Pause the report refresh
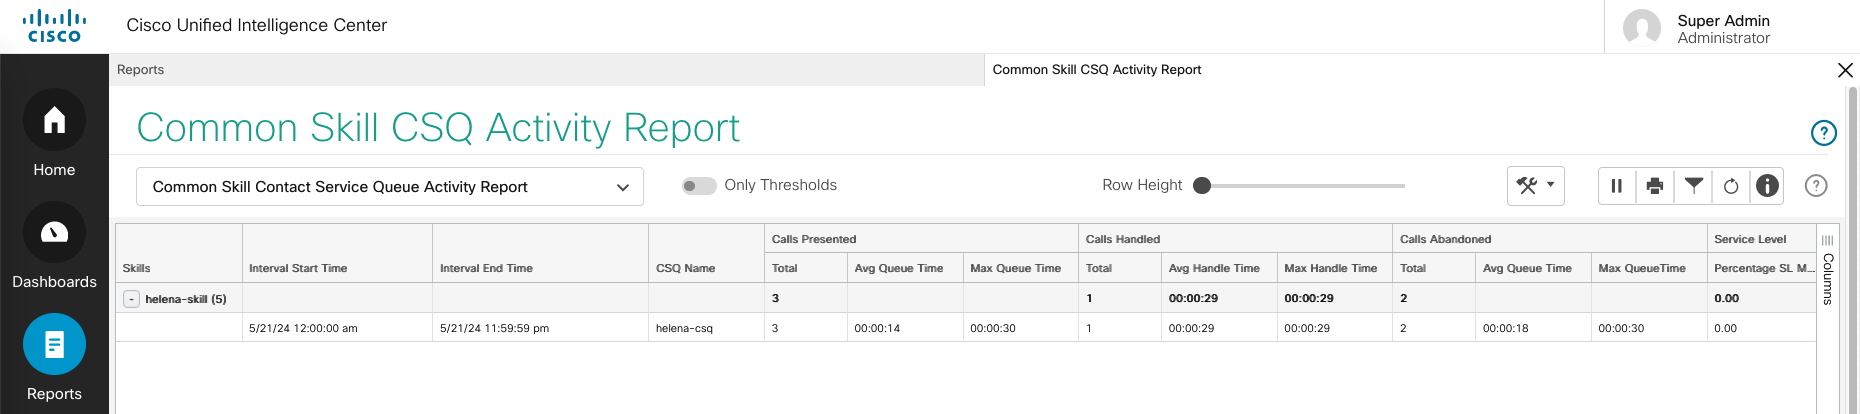The image size is (1860, 414). point(1616,186)
